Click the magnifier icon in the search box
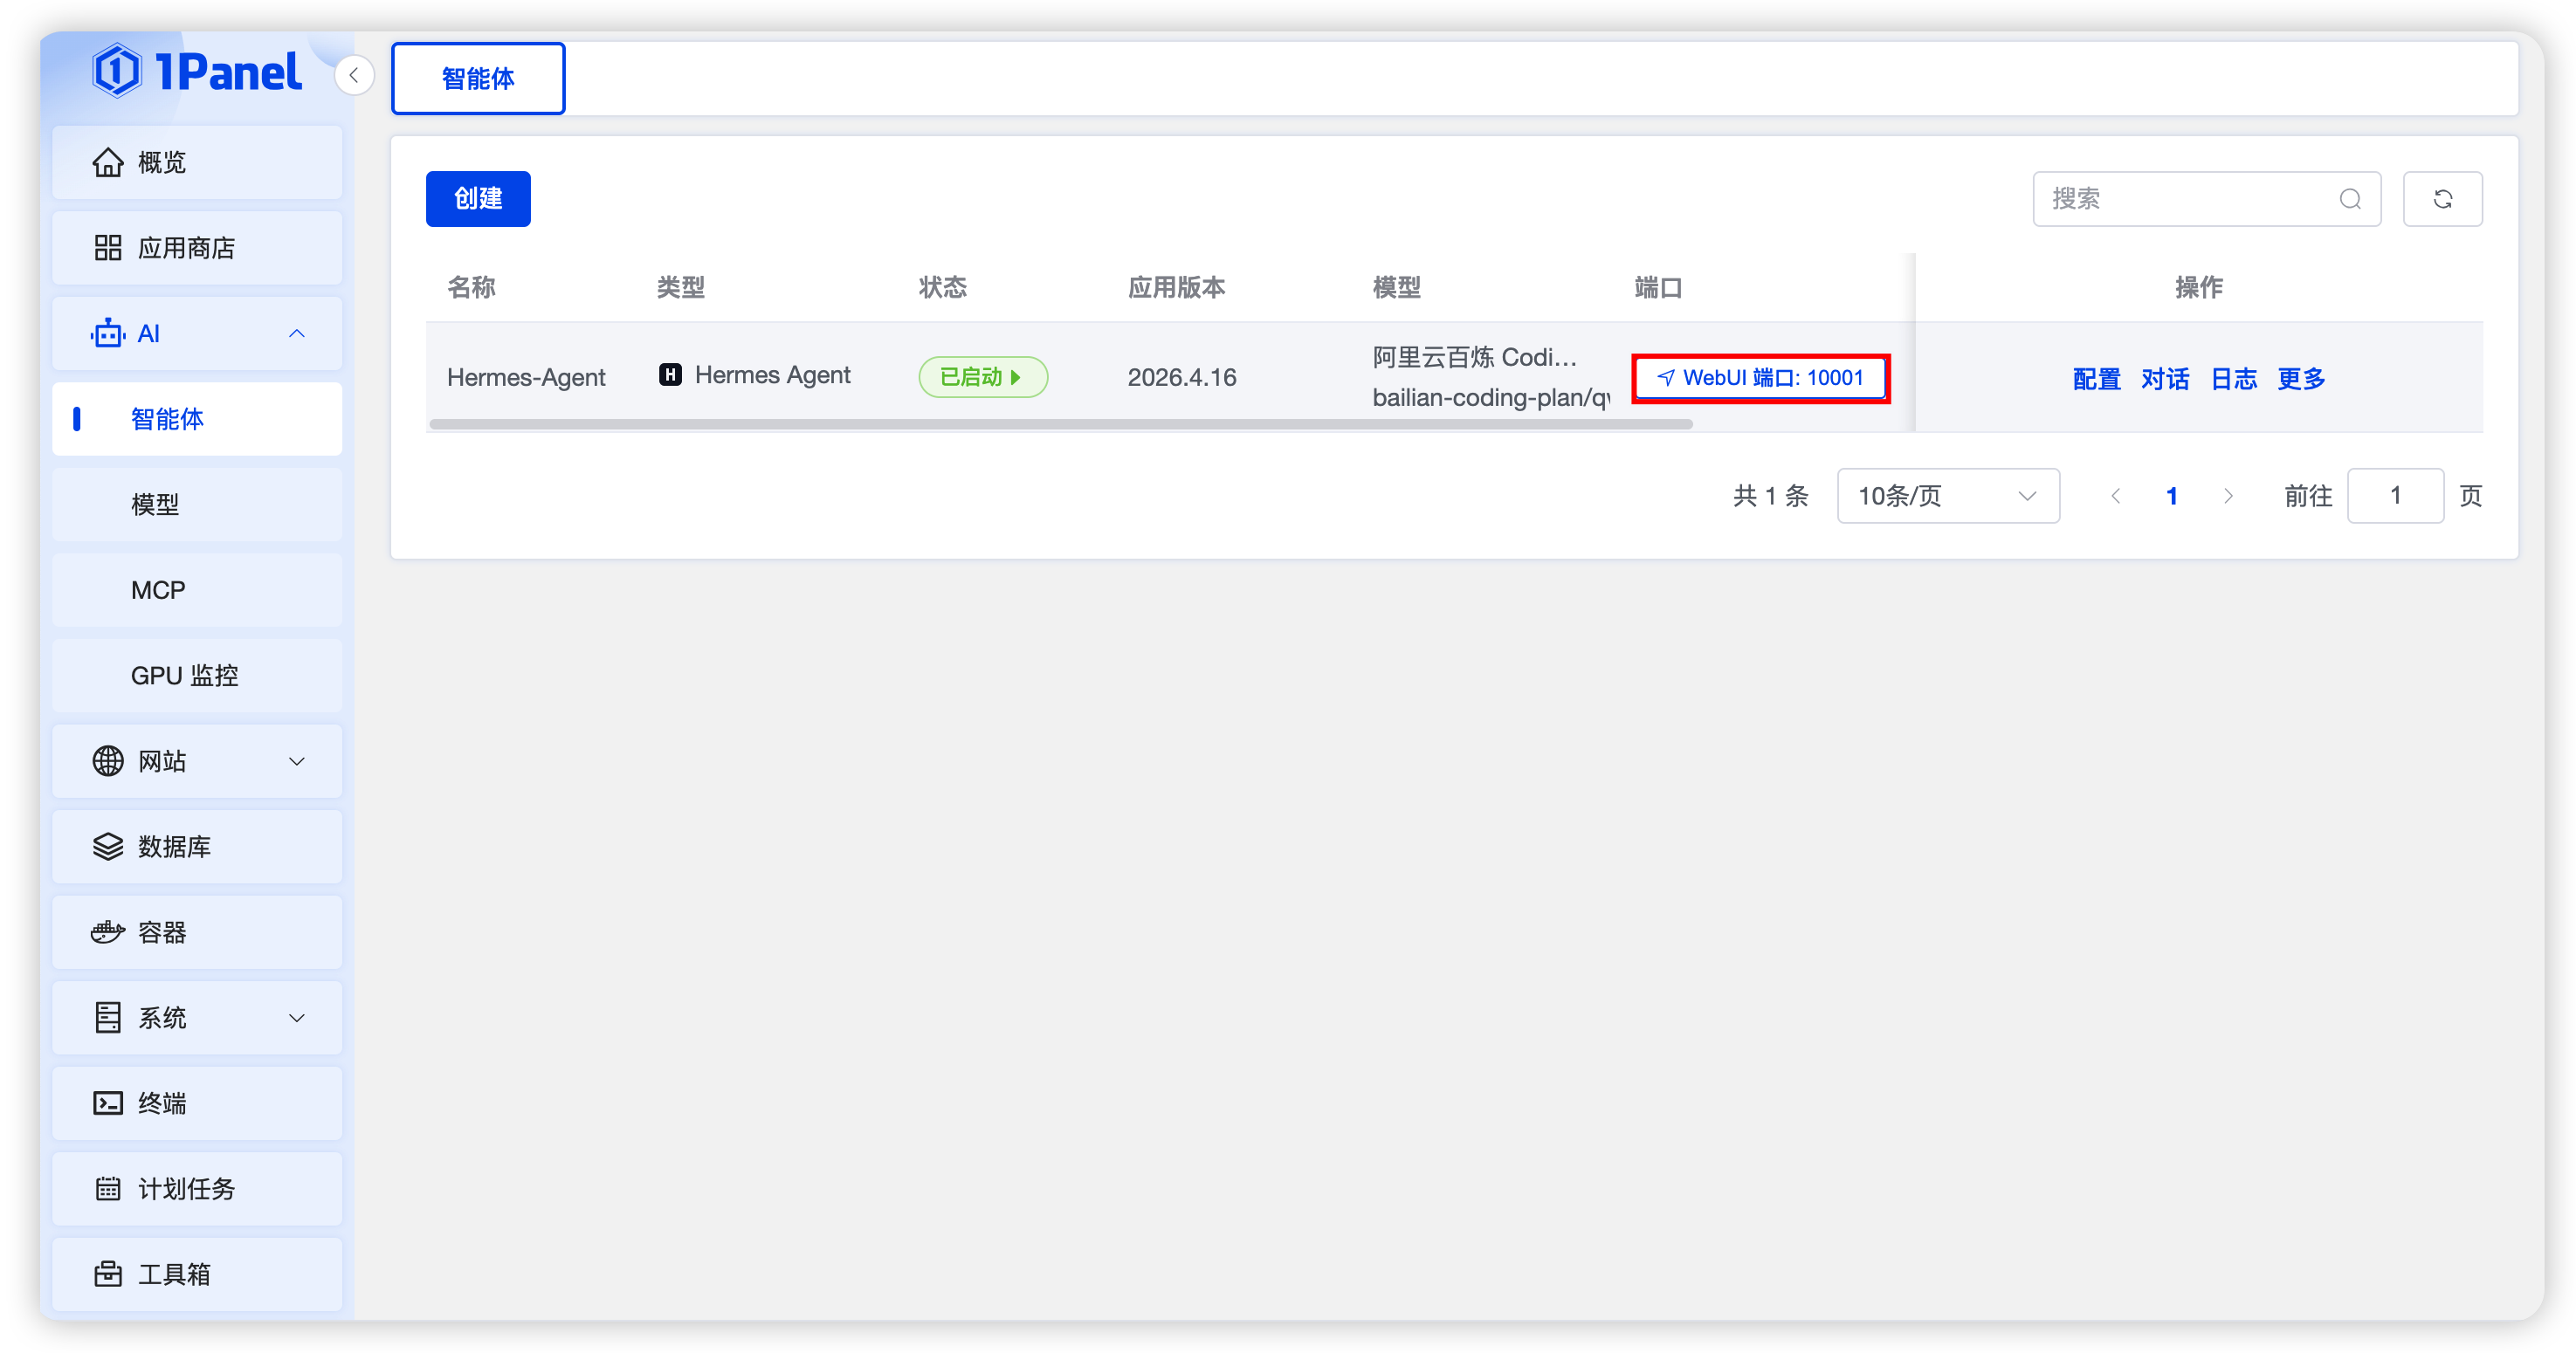 [x=2350, y=199]
